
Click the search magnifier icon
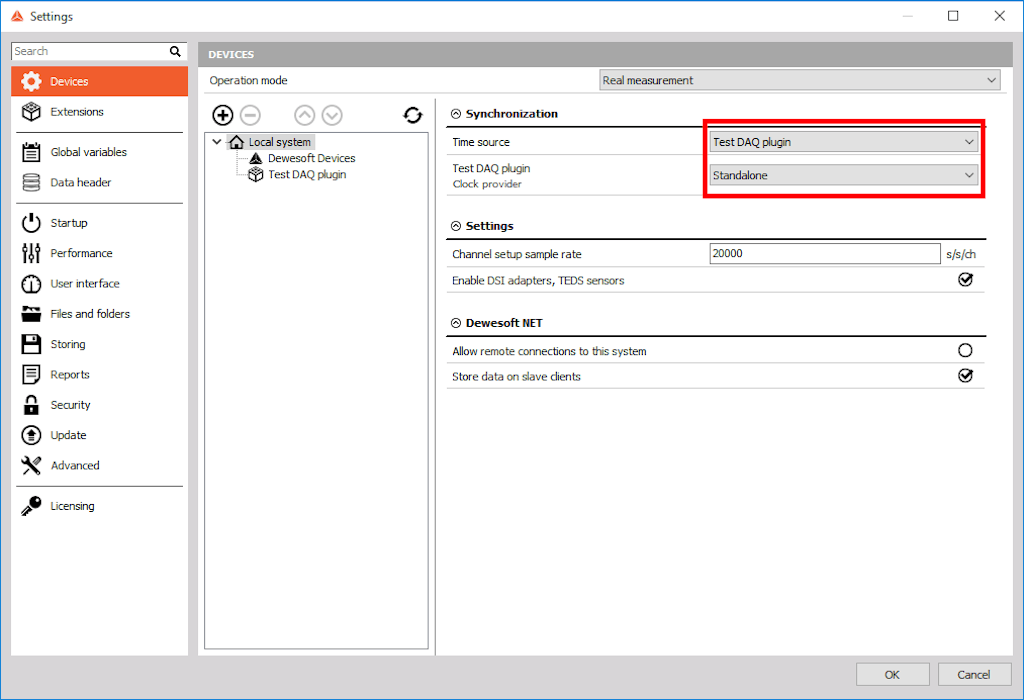[175, 51]
